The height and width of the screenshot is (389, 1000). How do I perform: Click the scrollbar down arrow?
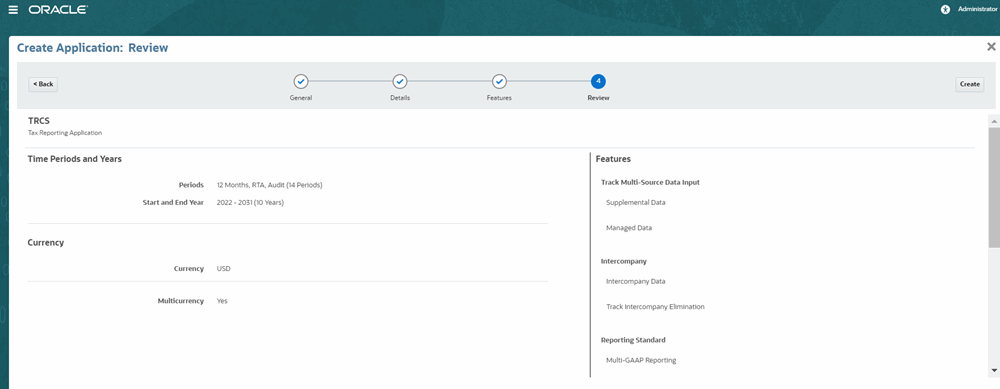[x=994, y=370]
